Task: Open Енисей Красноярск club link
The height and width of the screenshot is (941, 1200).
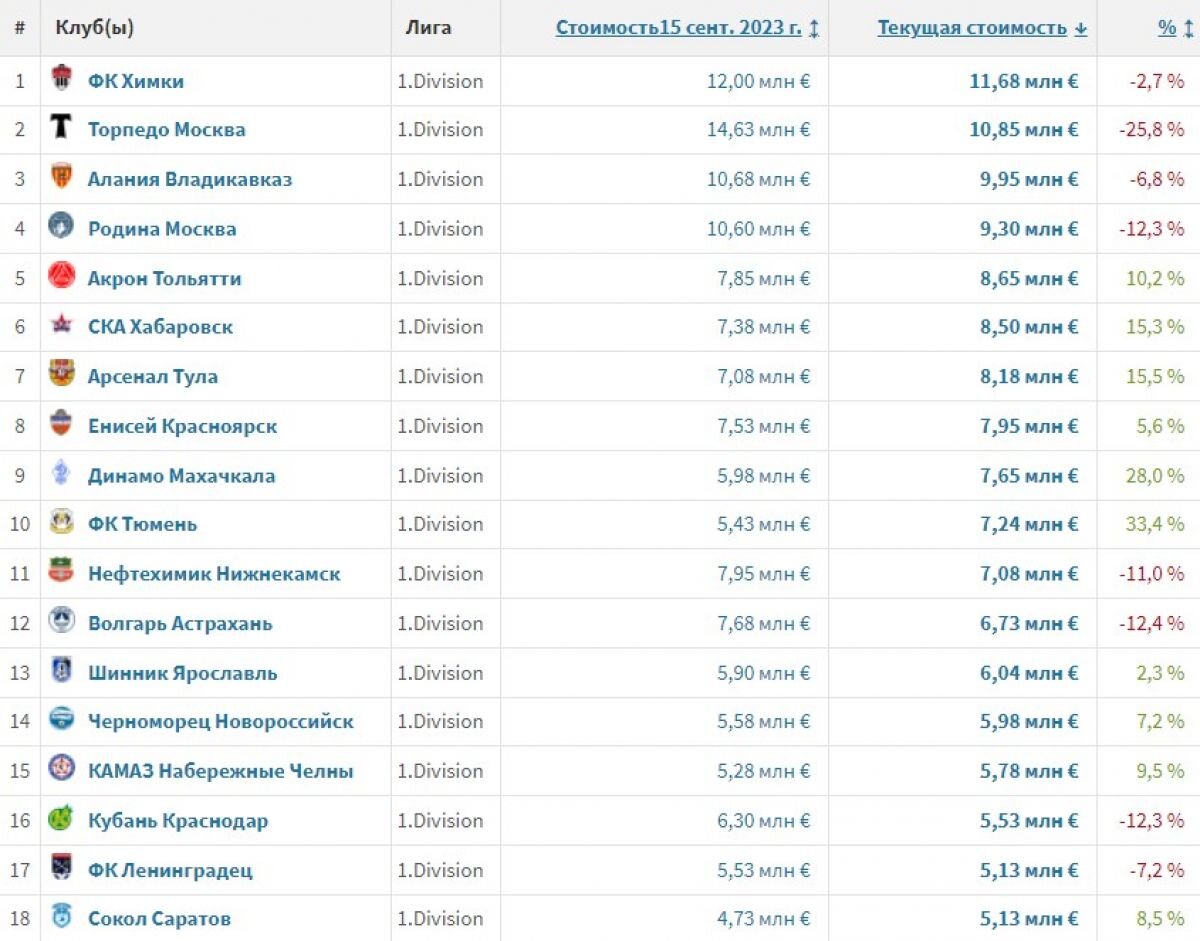Action: (x=182, y=426)
